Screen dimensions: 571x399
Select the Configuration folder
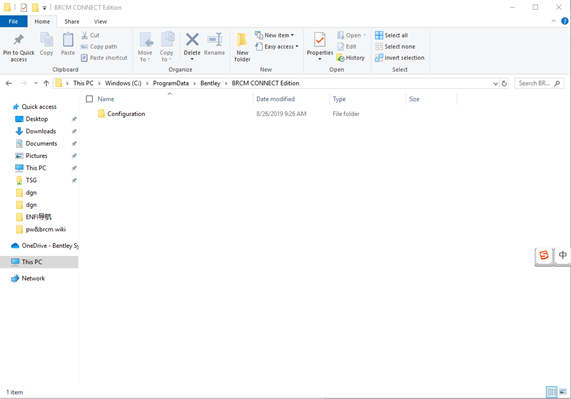[122, 114]
